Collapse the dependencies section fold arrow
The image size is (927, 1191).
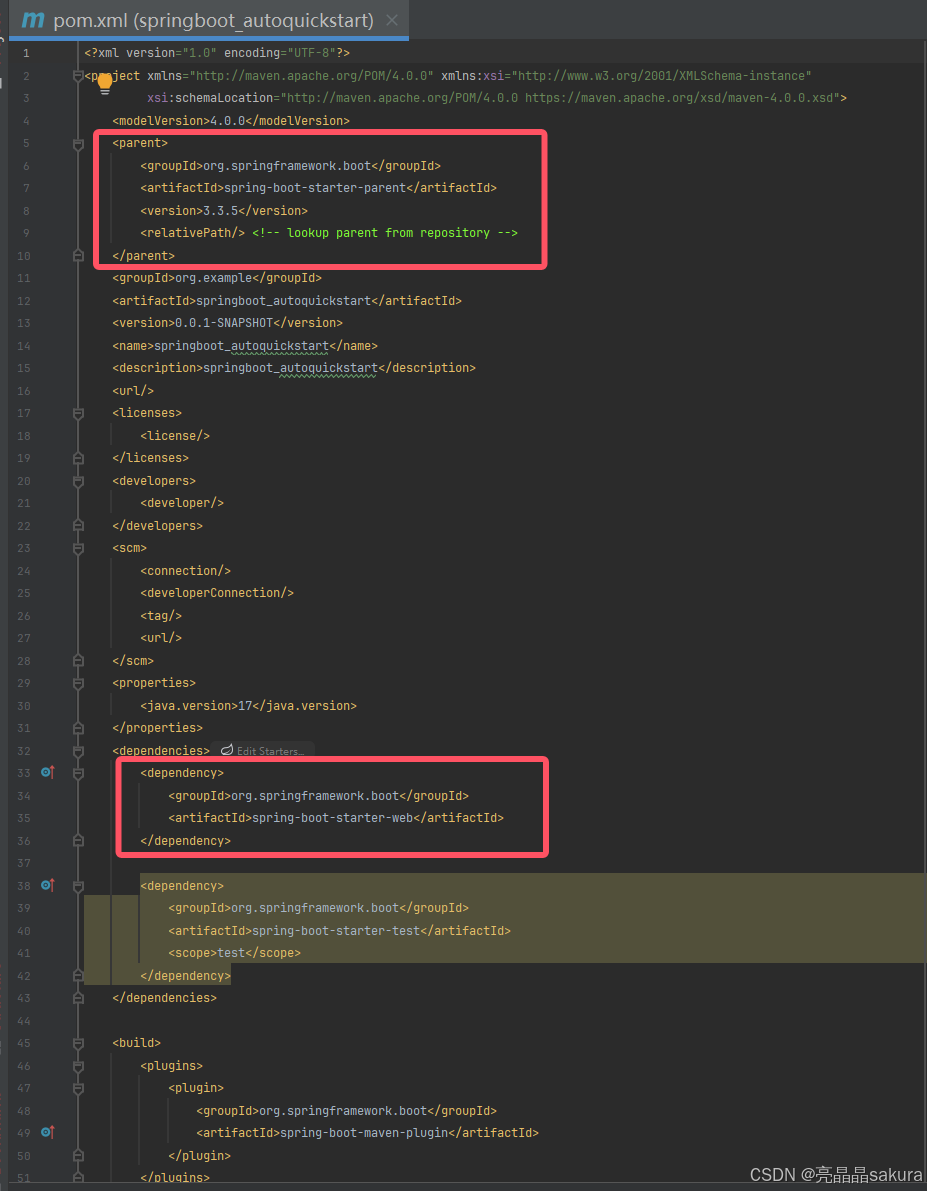tap(78, 750)
